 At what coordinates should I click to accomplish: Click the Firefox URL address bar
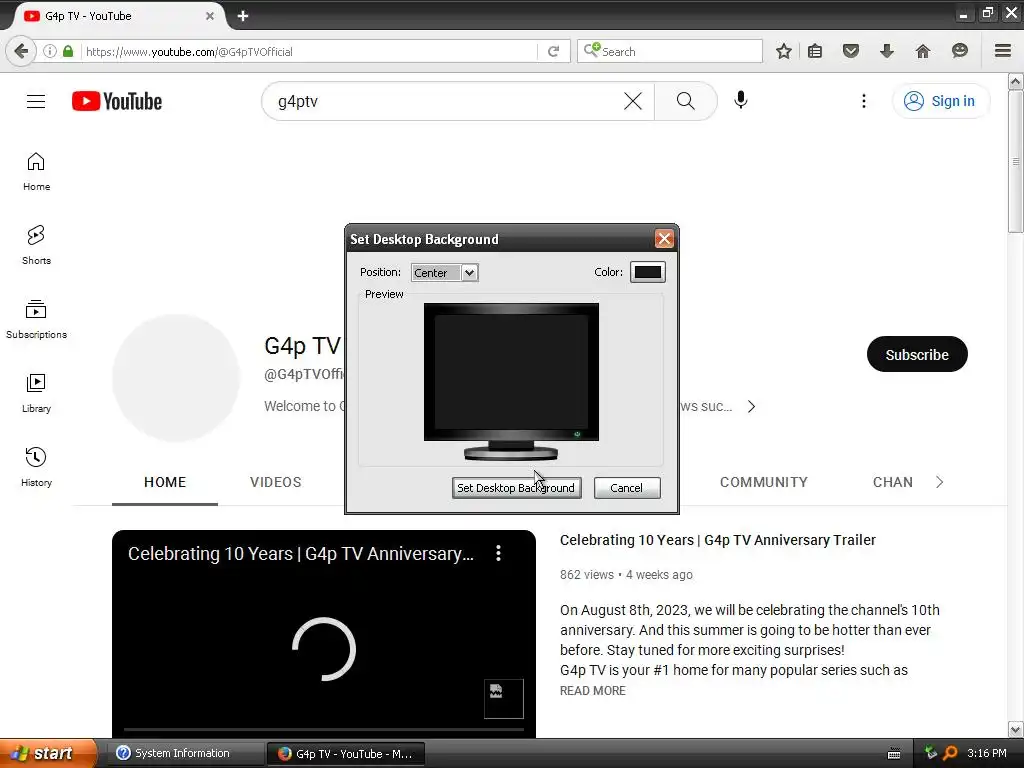[308, 51]
